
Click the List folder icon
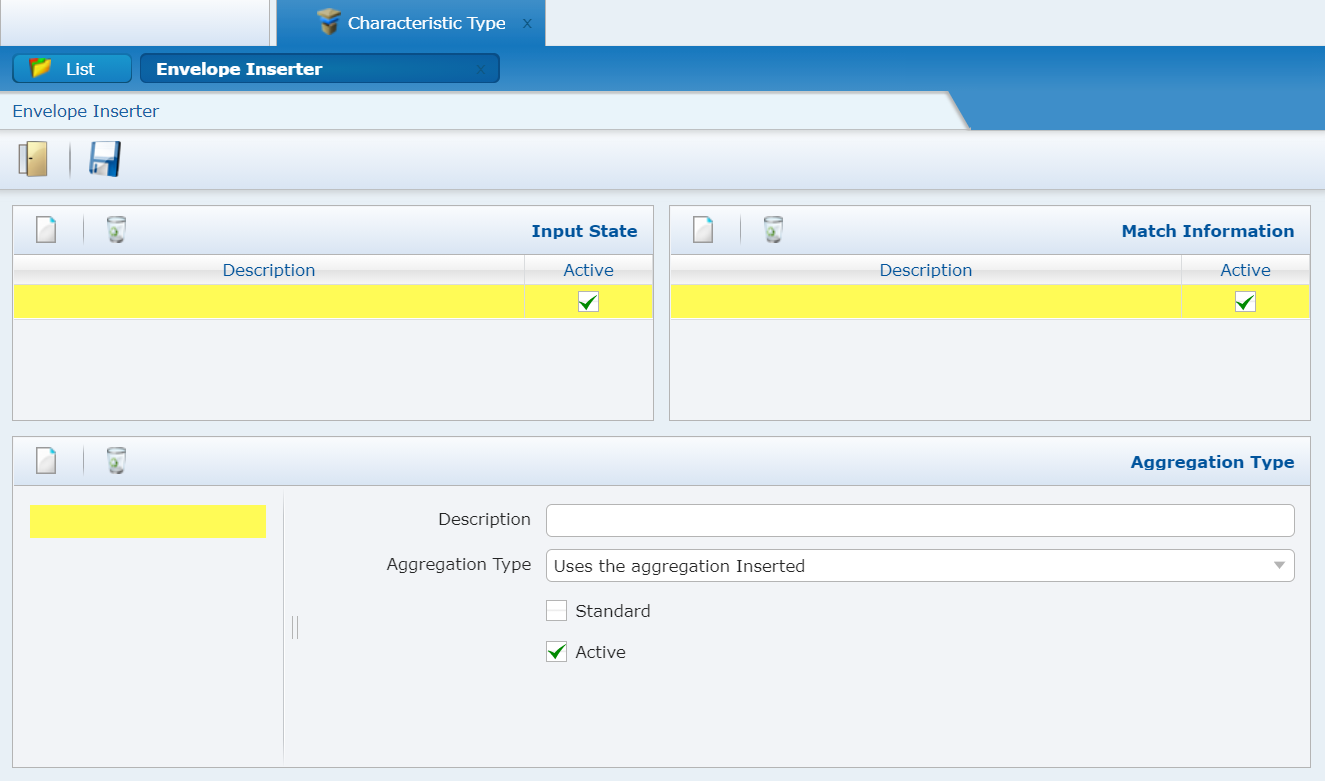click(41, 68)
